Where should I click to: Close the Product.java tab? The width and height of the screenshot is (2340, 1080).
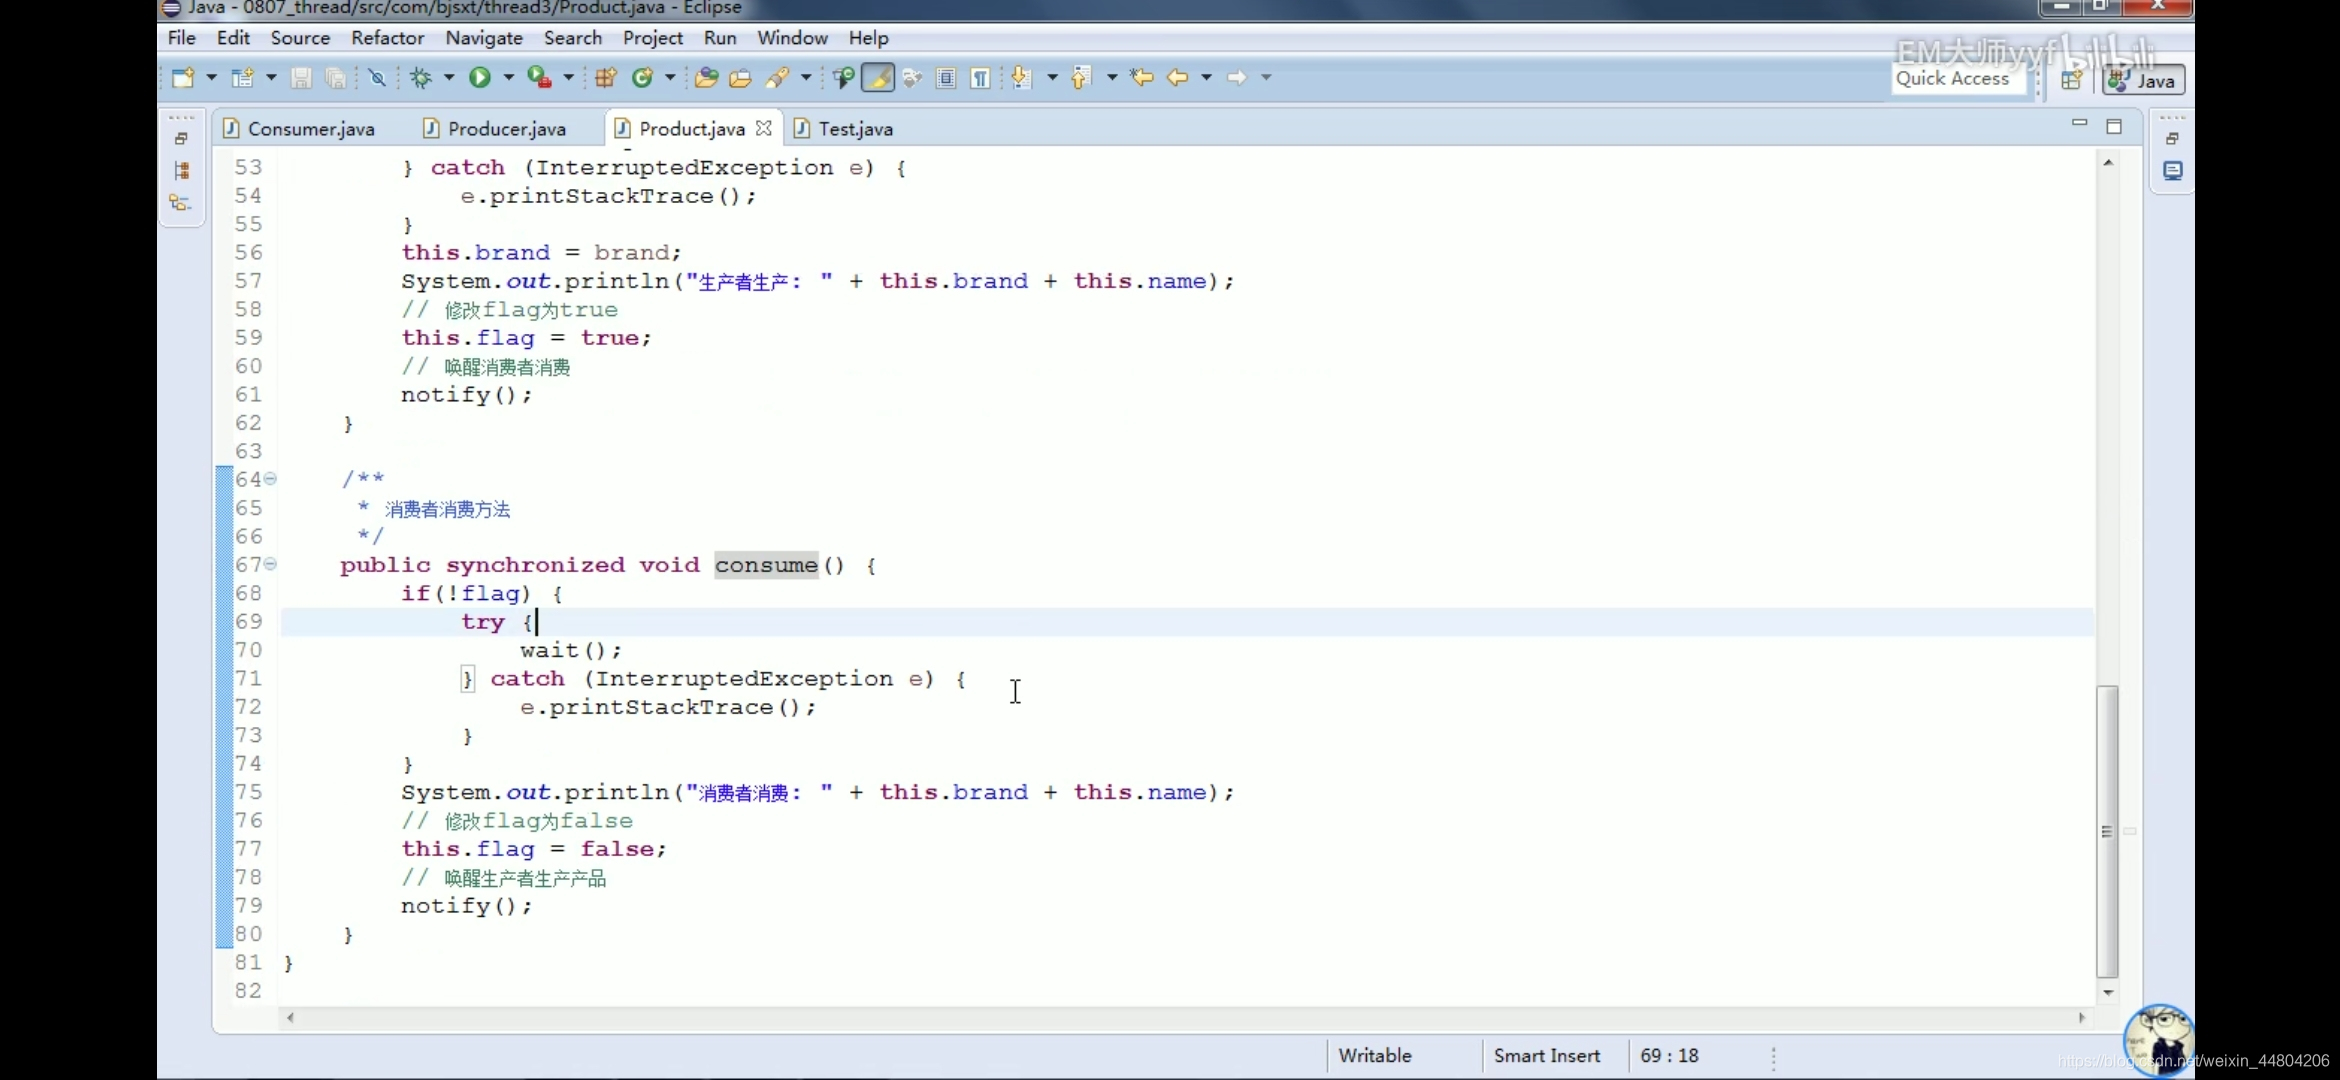pyautogui.click(x=764, y=128)
